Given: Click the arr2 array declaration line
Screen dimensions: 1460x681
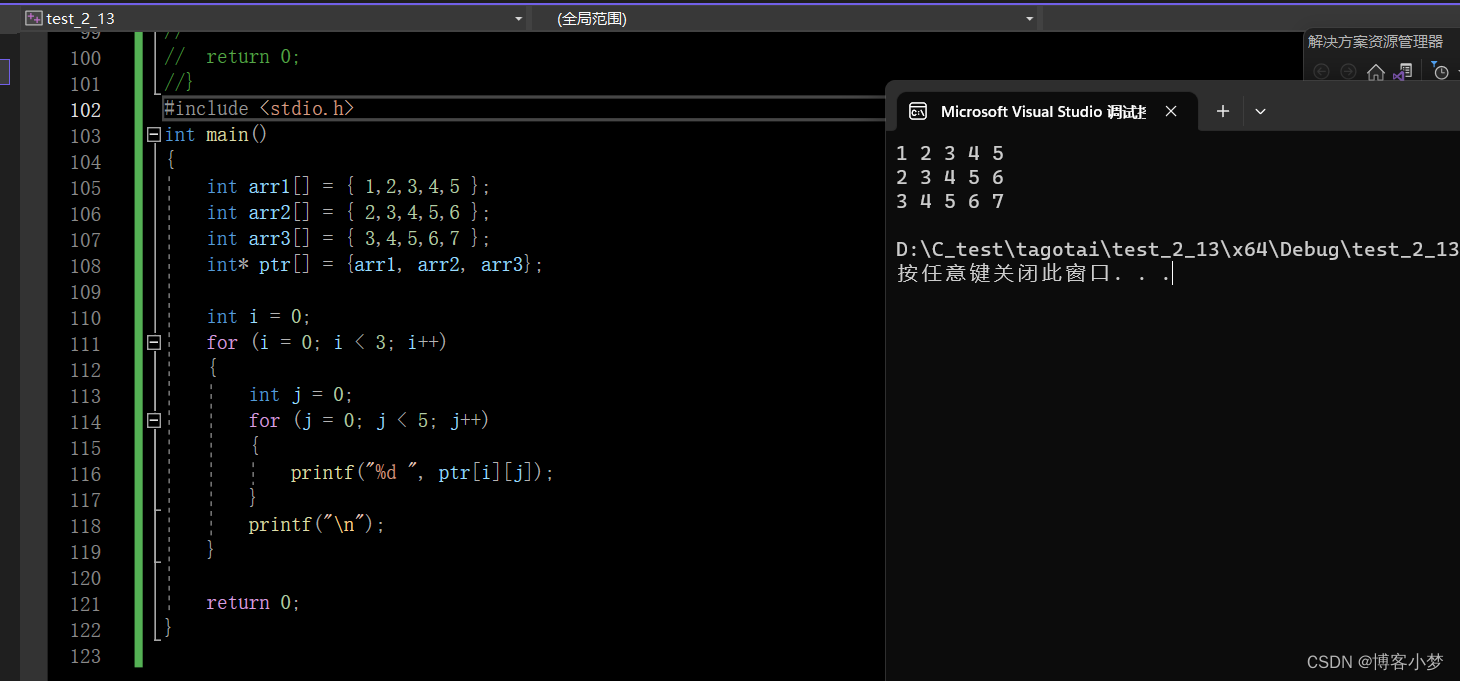Looking at the screenshot, I should tap(349, 212).
